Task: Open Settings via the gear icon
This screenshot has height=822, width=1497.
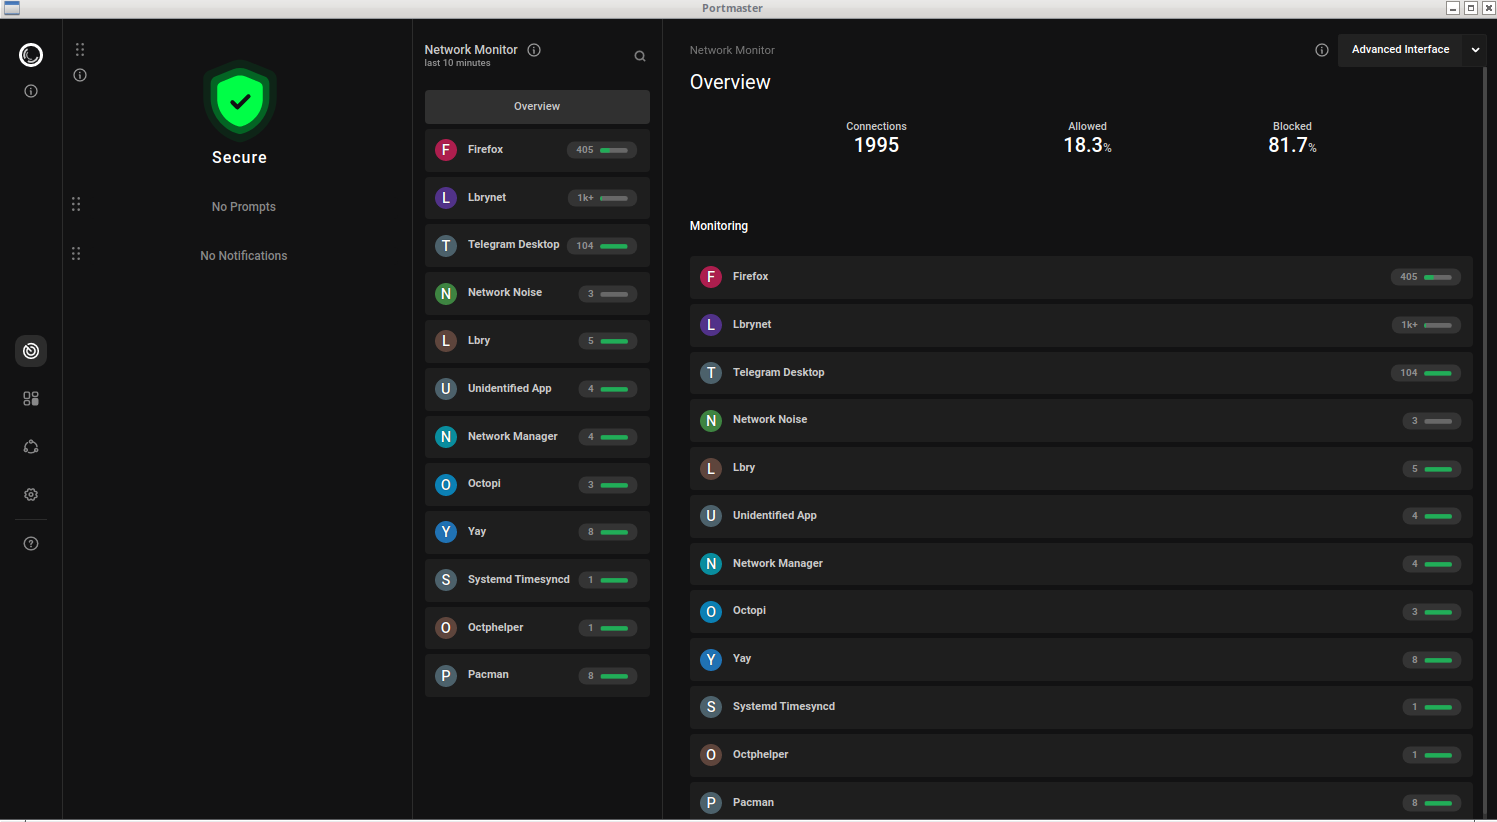Action: [x=31, y=495]
